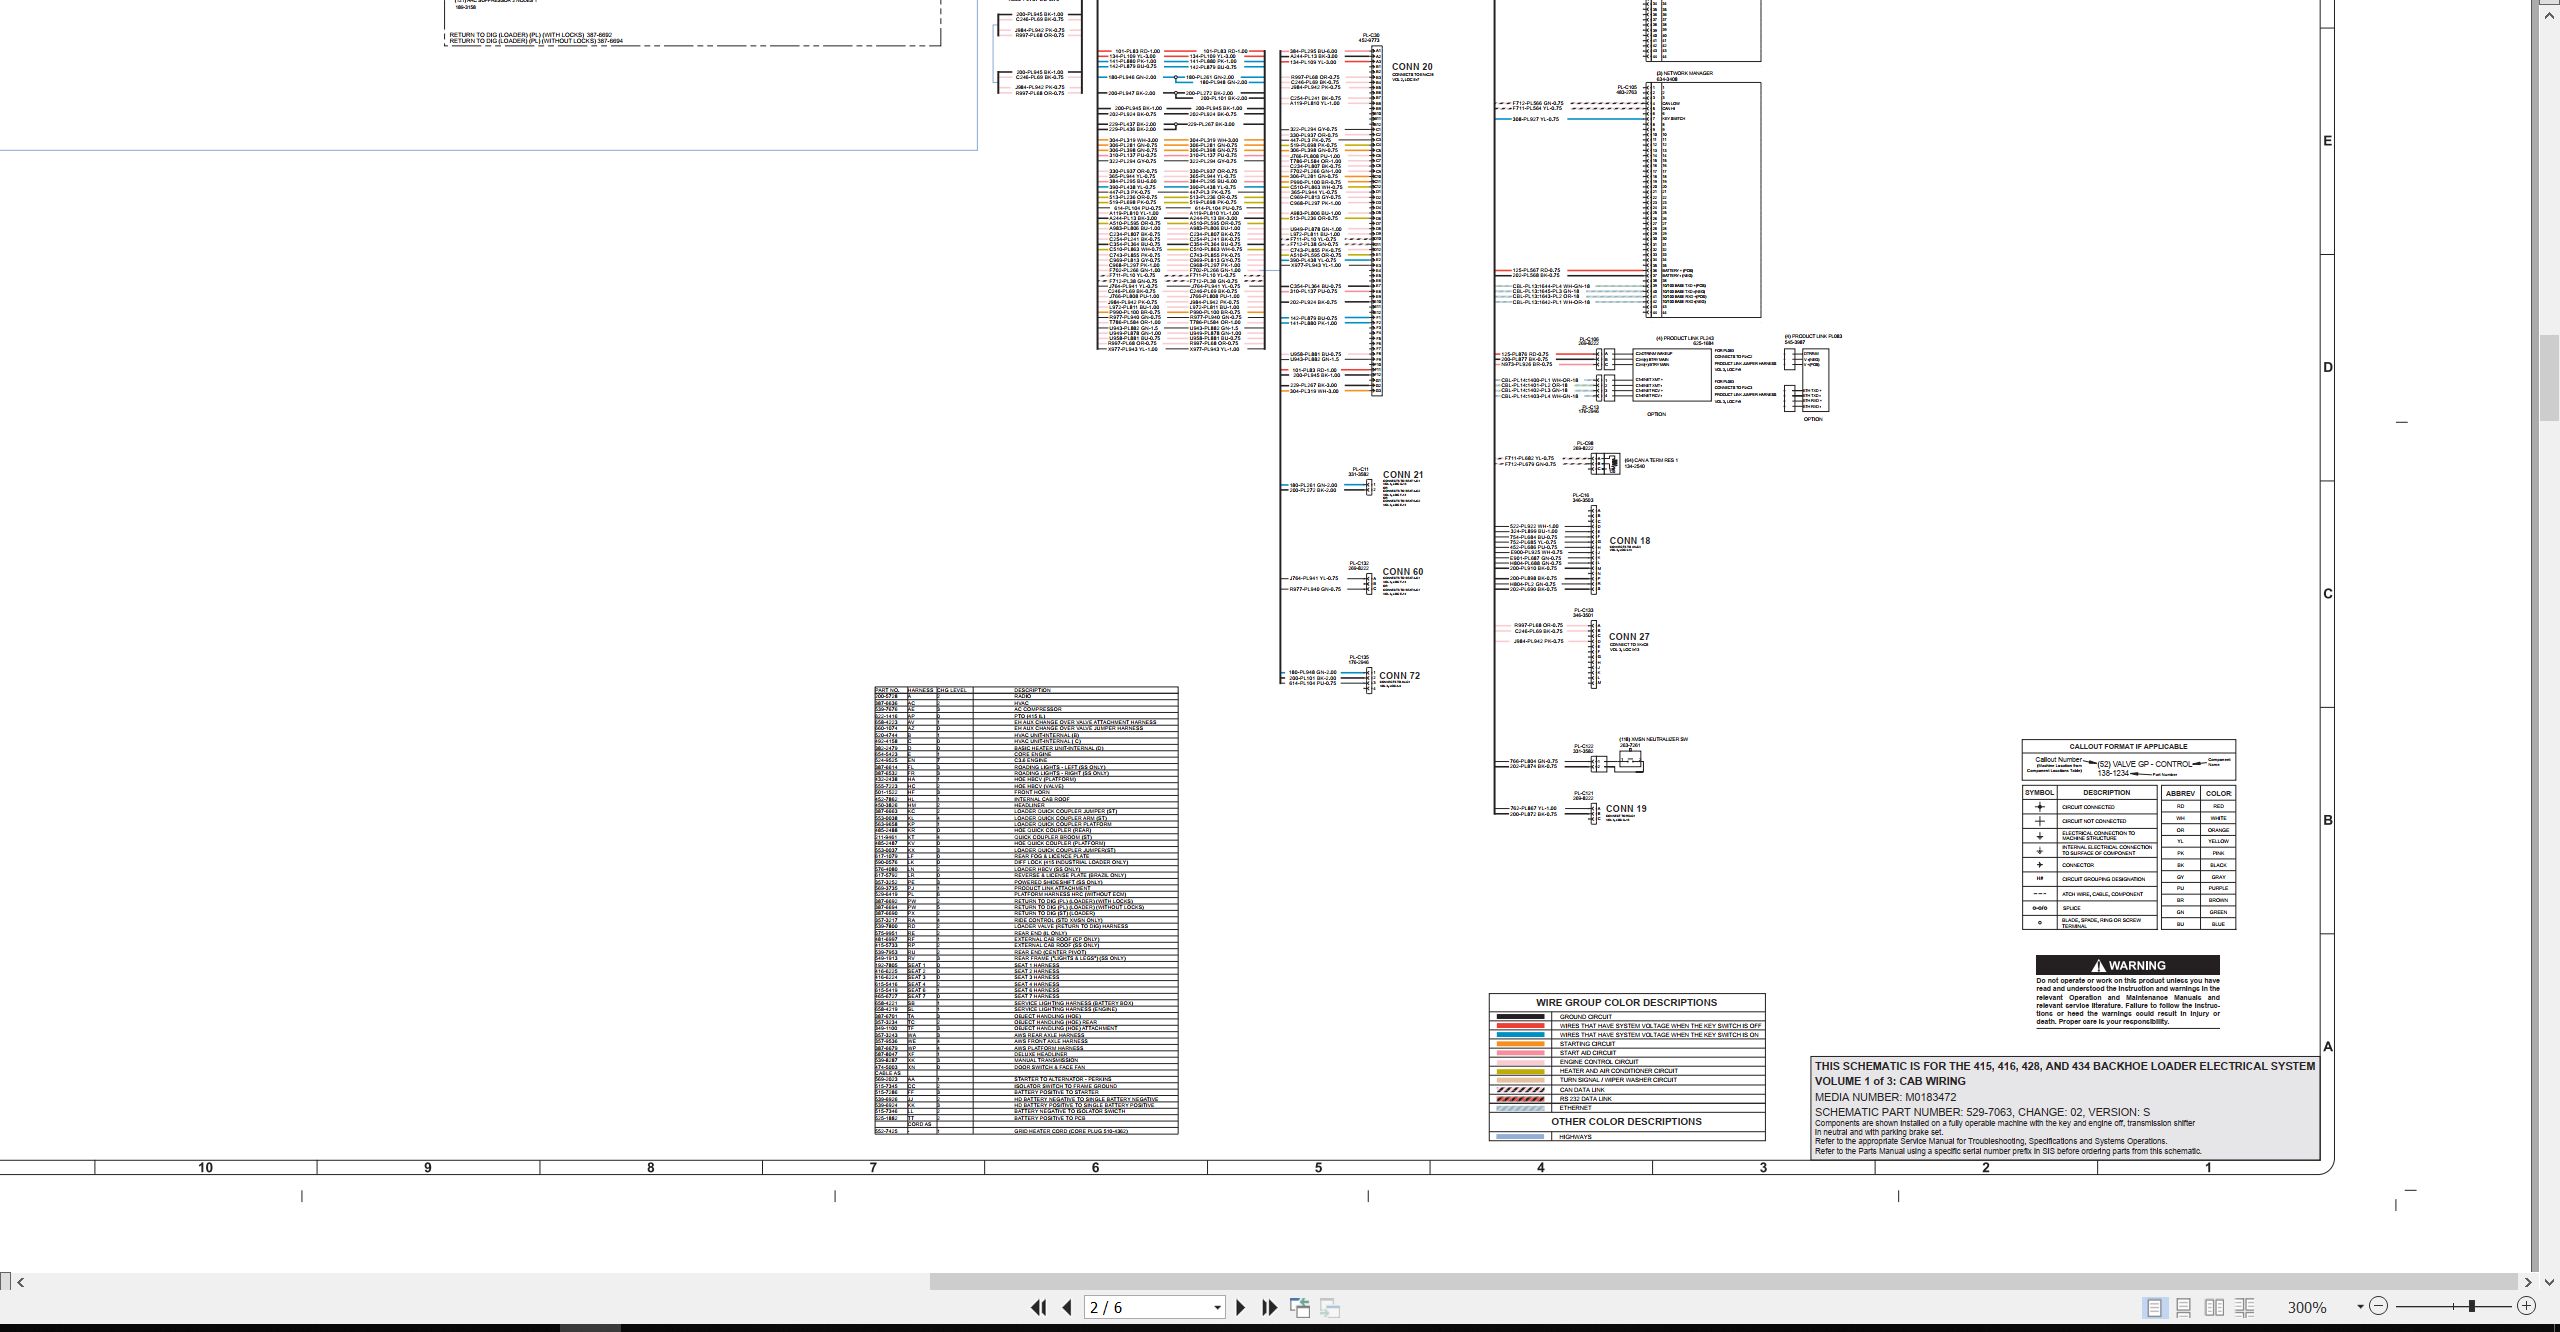Click the 300% zoom value
Screen dimensions: 2560x1332
pyautogui.click(x=2307, y=1308)
